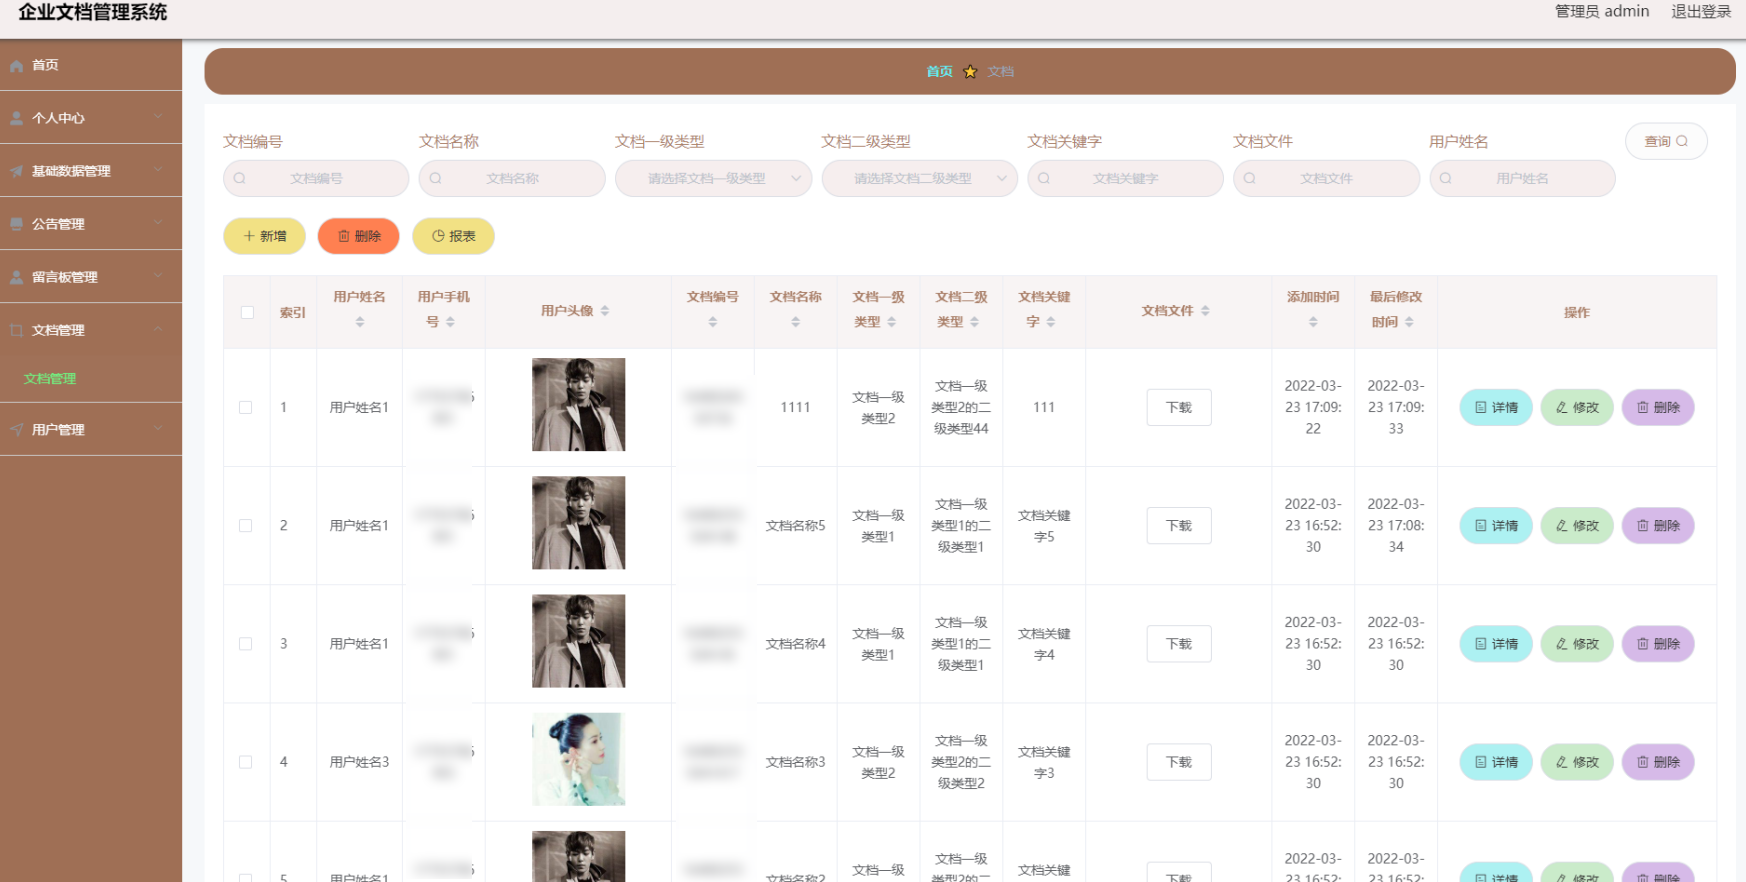The image size is (1746, 882).
Task: Click the orange 删除 button beside 新增
Action: 359,236
